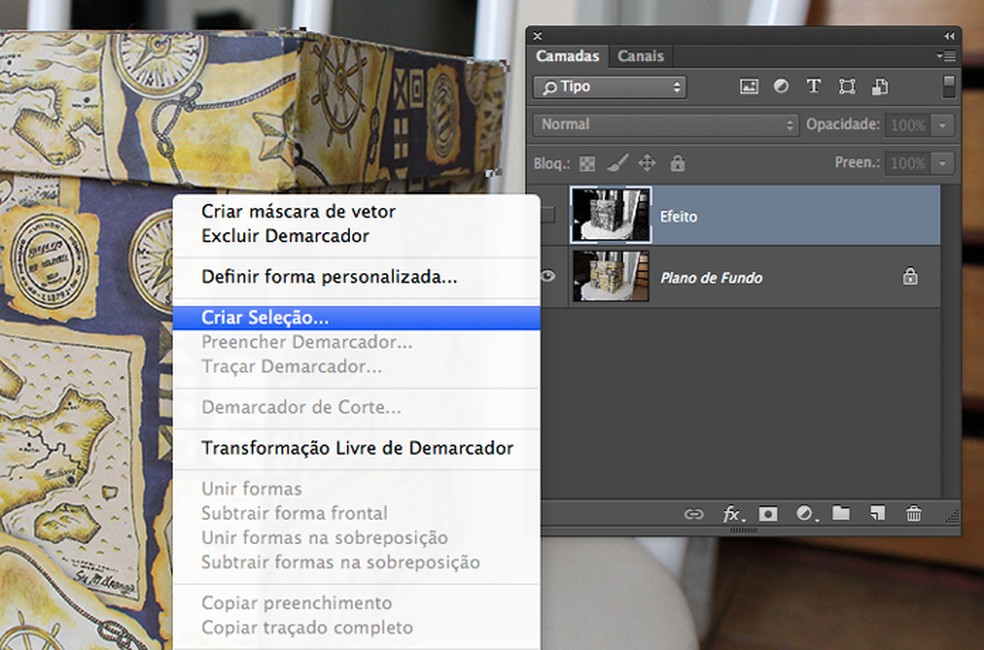Choose Excluir Demarcador
This screenshot has height=650, width=984.
point(356,236)
